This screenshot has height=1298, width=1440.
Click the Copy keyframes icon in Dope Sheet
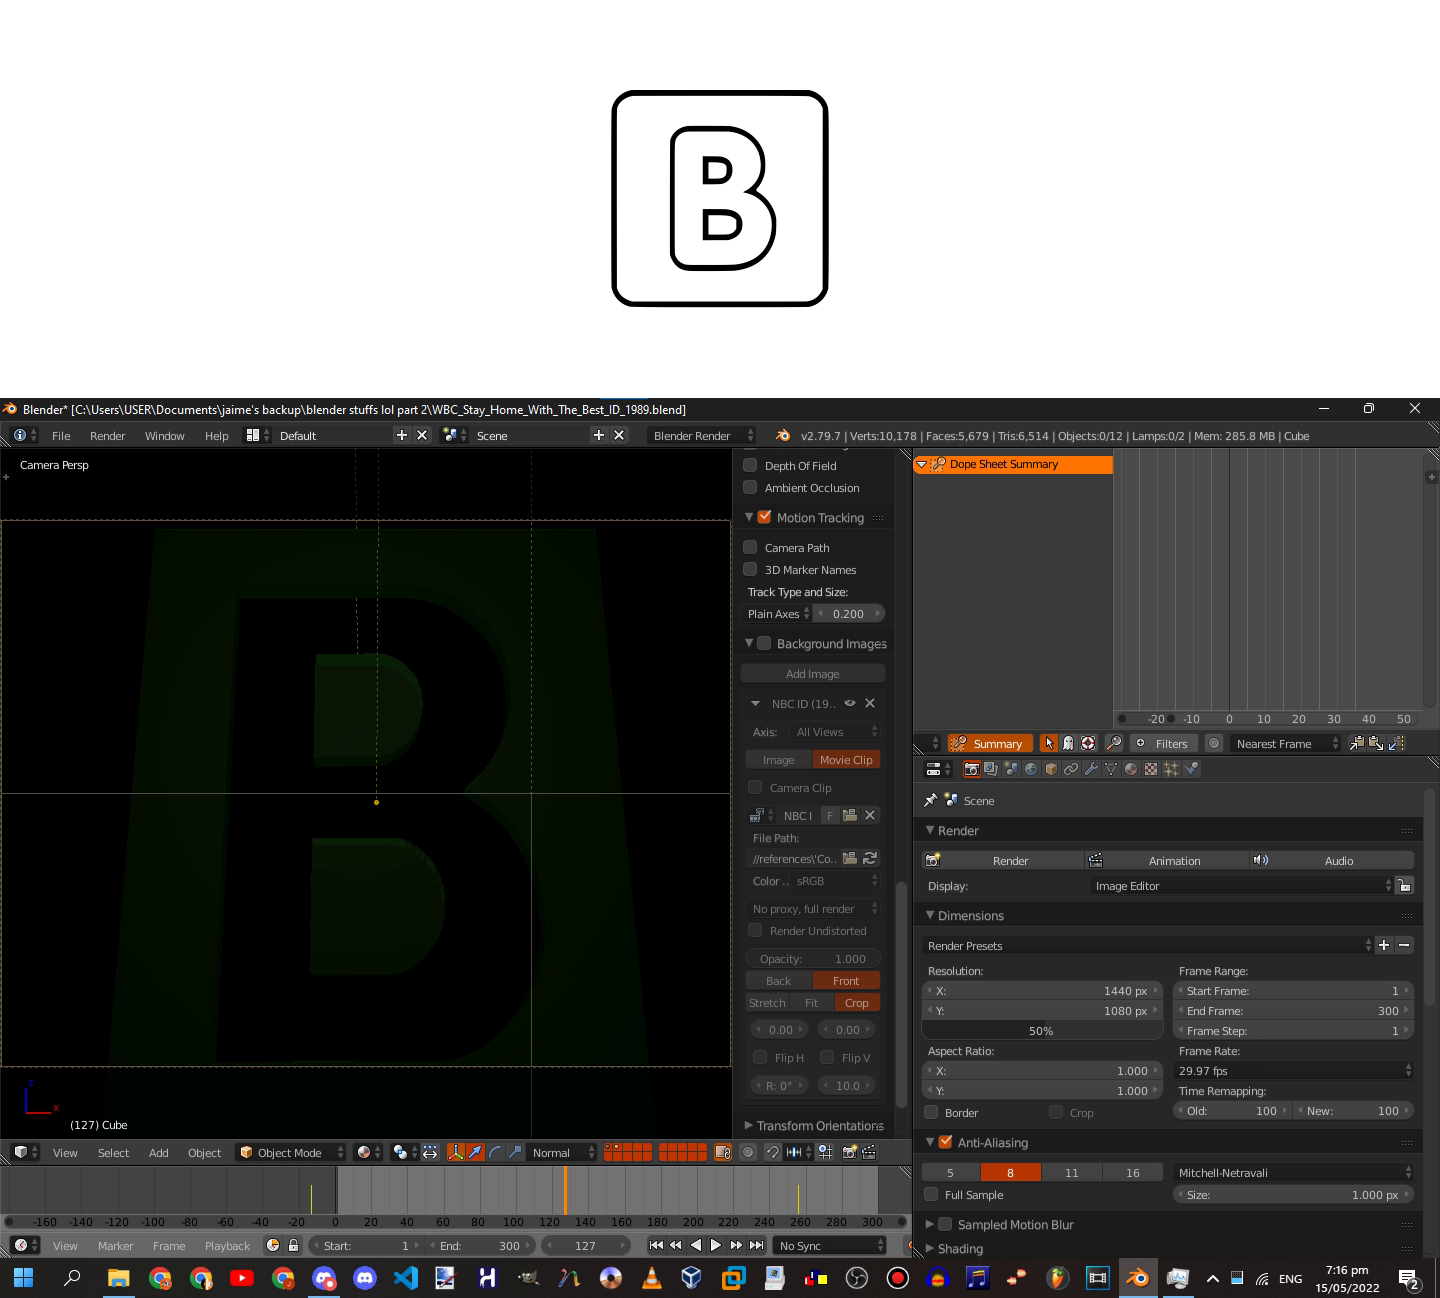pos(1357,743)
